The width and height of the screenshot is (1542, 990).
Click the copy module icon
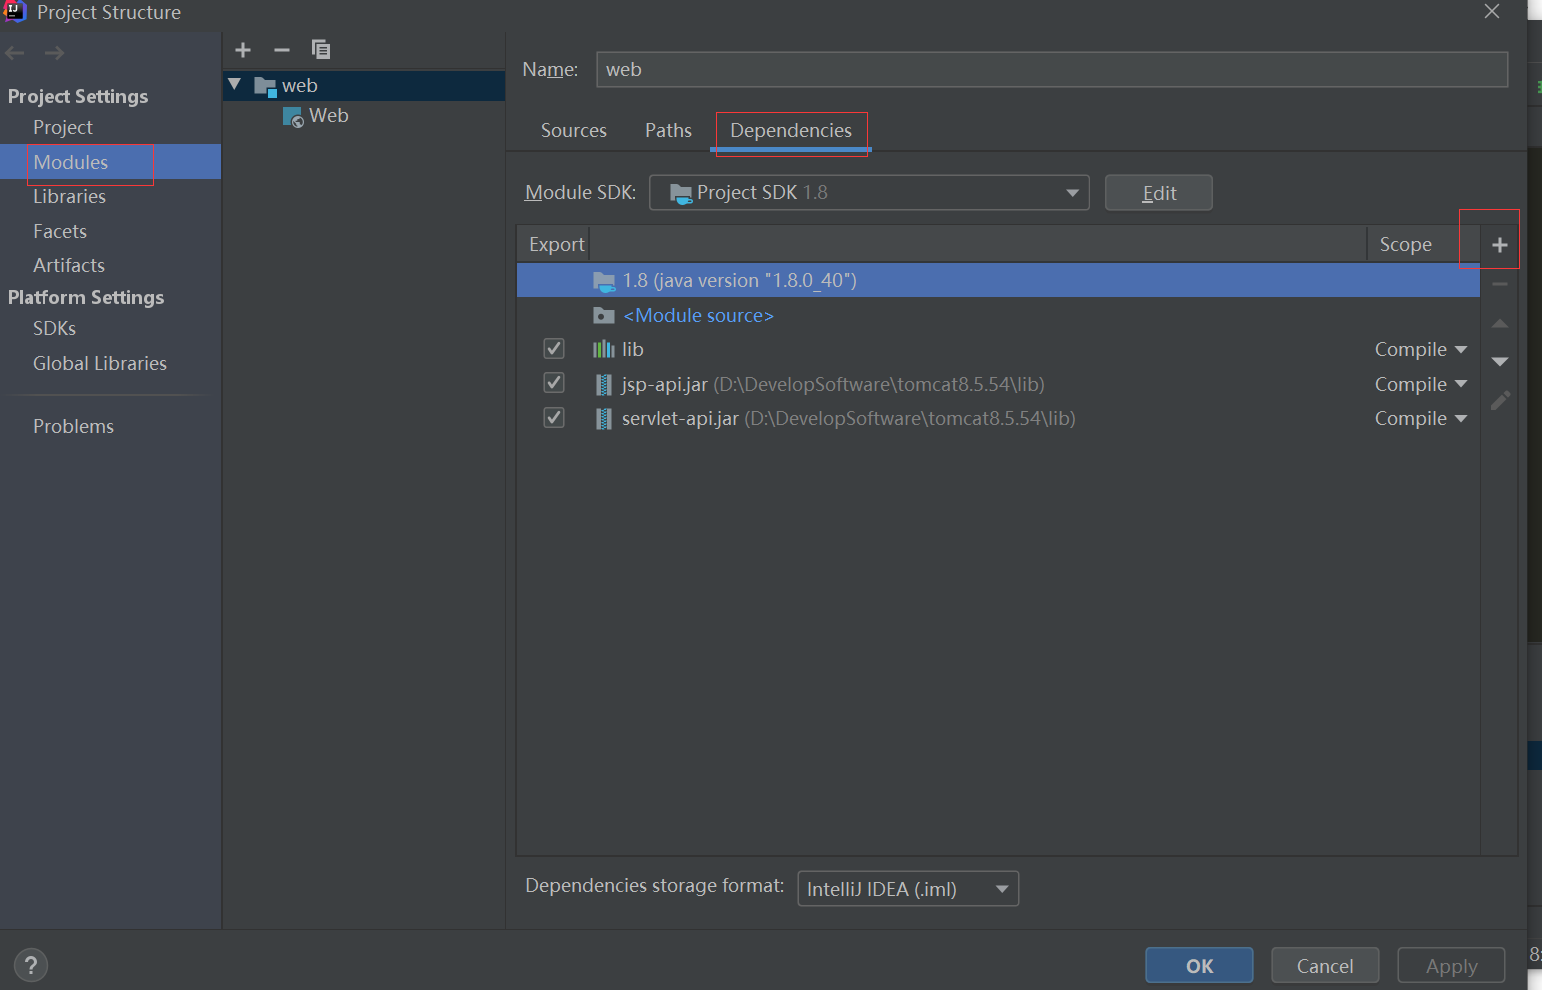point(321,50)
